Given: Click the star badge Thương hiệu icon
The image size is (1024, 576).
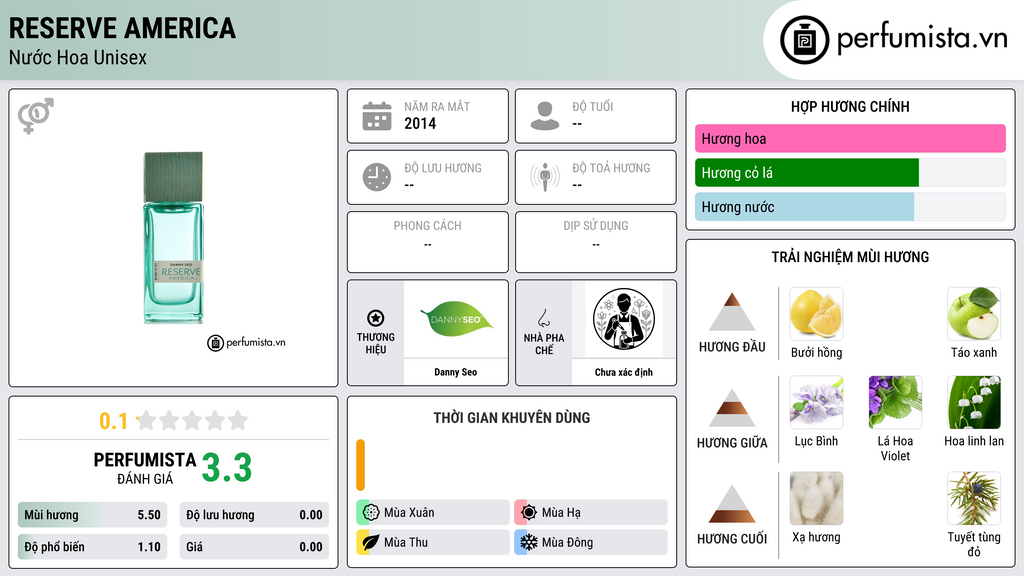Looking at the screenshot, I should coord(376,318).
